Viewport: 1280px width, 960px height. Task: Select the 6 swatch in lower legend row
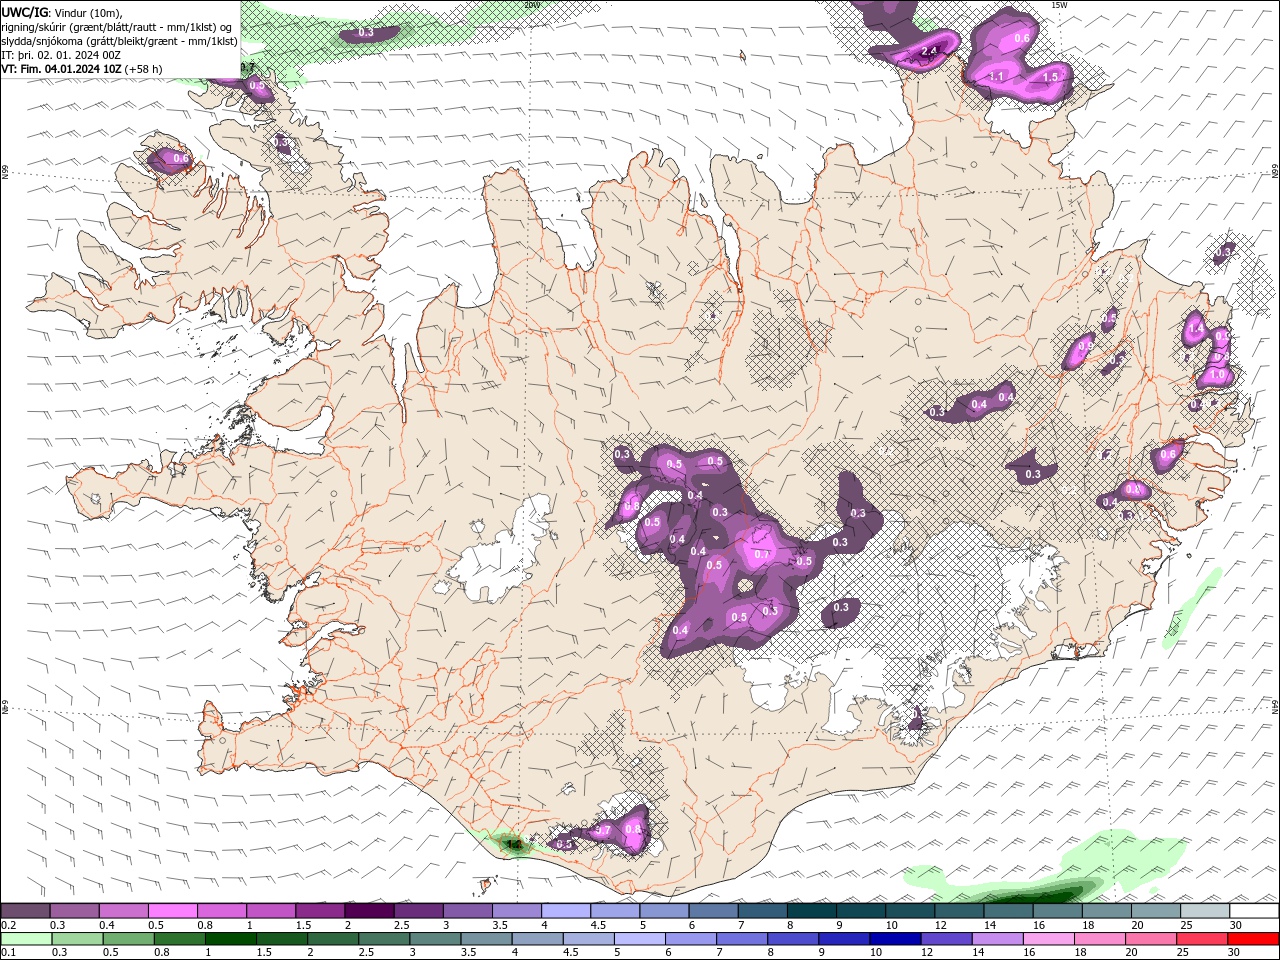coord(690,939)
